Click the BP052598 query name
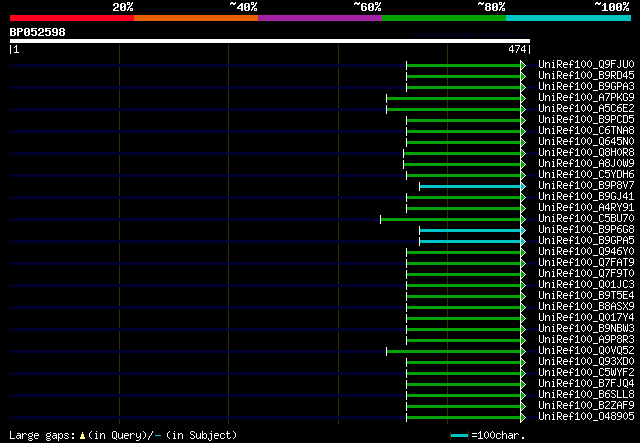The image size is (640, 443). [x=38, y=32]
